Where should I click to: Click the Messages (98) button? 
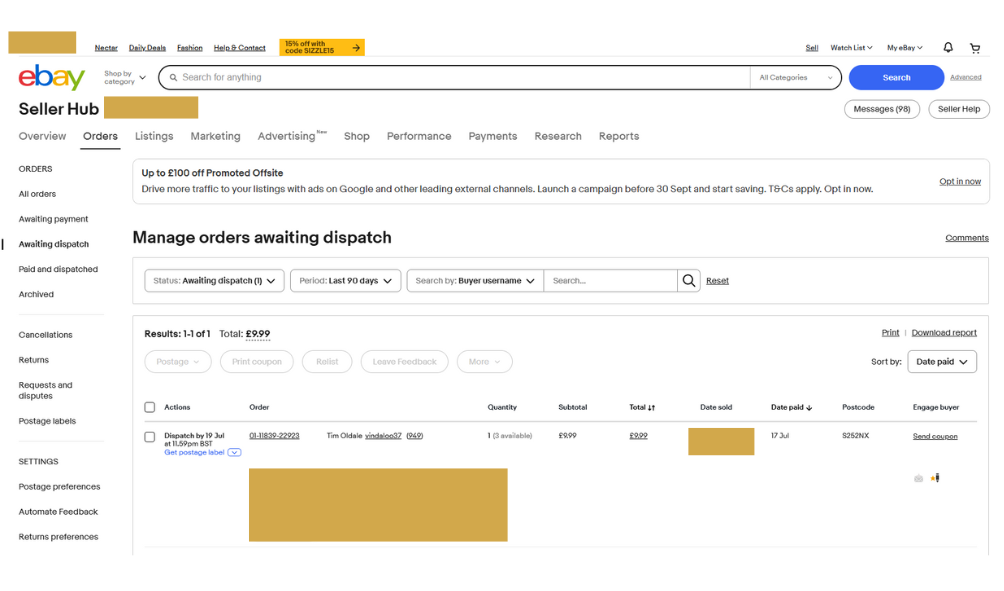(x=882, y=109)
